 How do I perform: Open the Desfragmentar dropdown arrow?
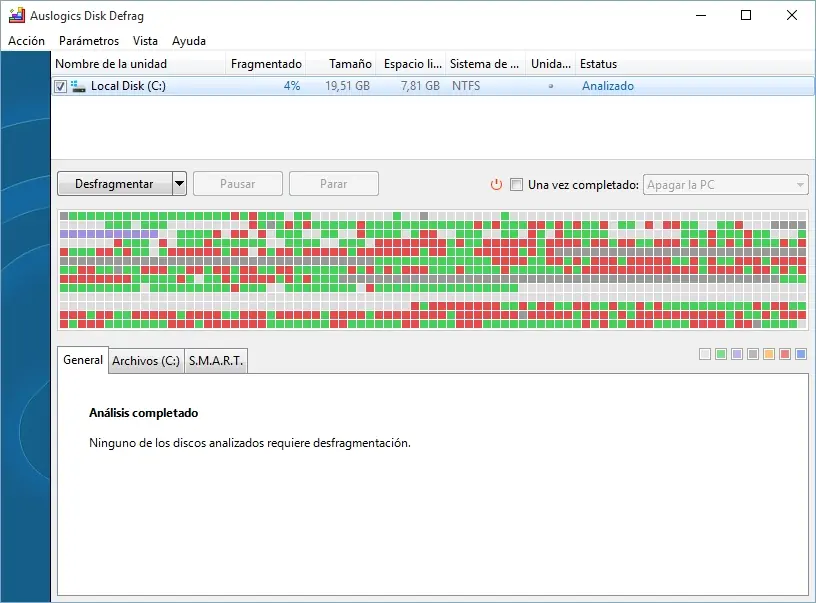point(180,184)
